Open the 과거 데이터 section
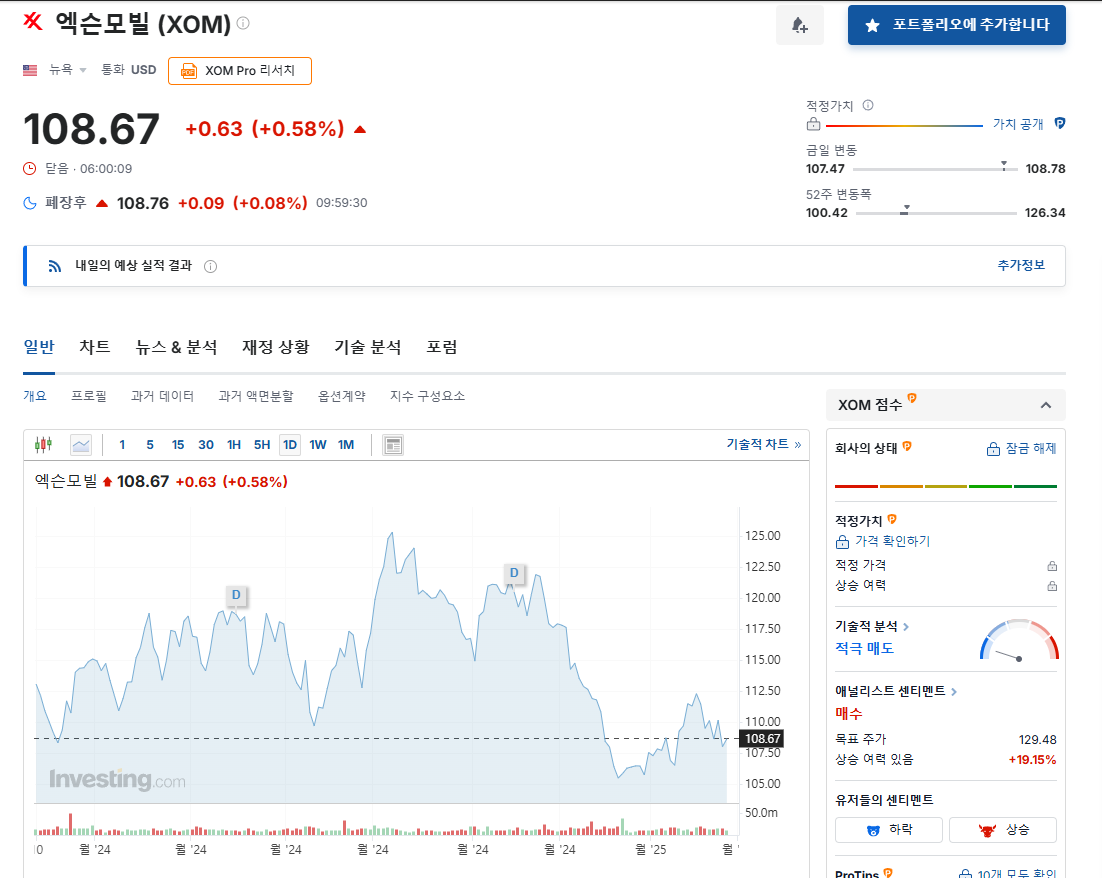The image size is (1102, 878). point(164,396)
